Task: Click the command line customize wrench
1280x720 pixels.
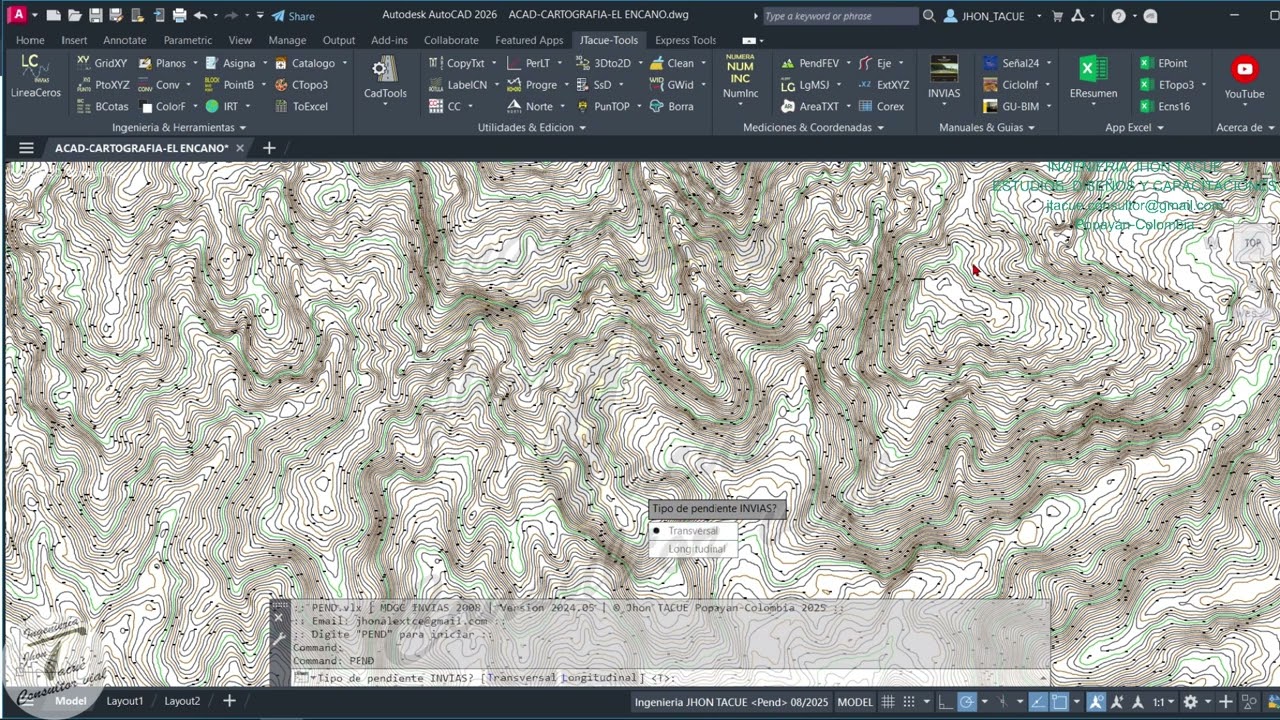Action: pyautogui.click(x=279, y=639)
